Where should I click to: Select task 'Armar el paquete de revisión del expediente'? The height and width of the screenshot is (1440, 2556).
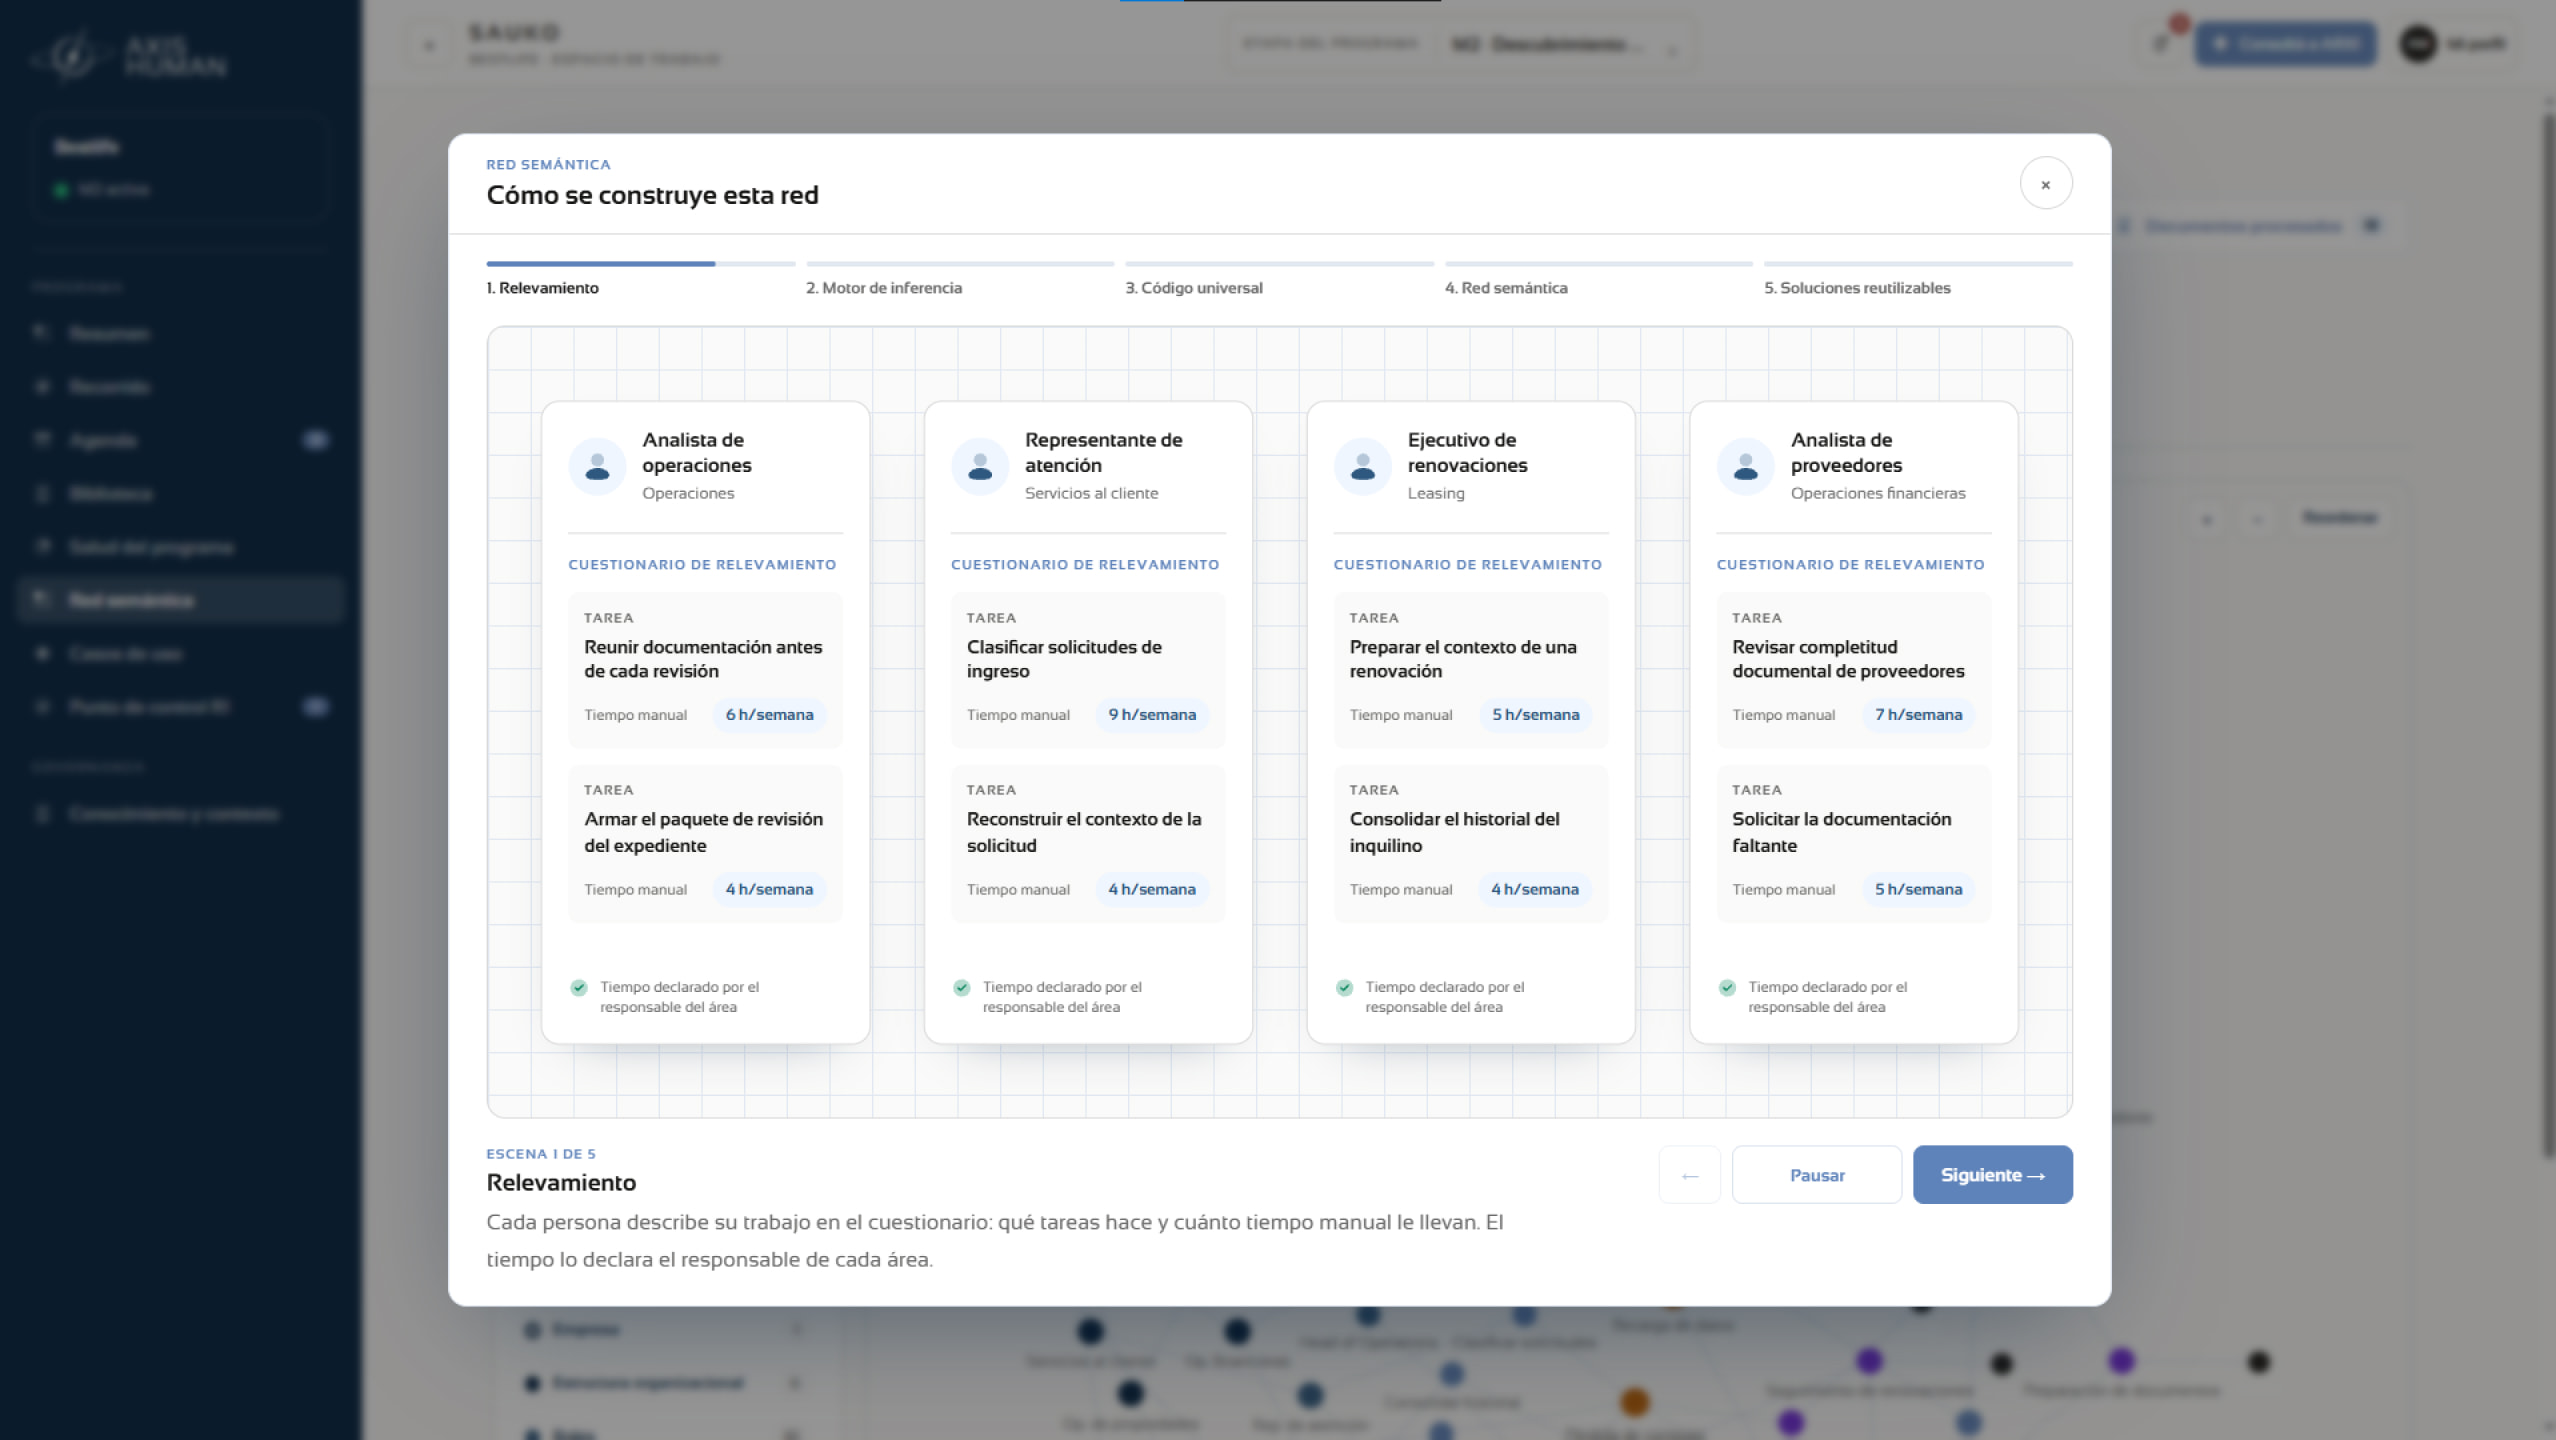(x=705, y=844)
